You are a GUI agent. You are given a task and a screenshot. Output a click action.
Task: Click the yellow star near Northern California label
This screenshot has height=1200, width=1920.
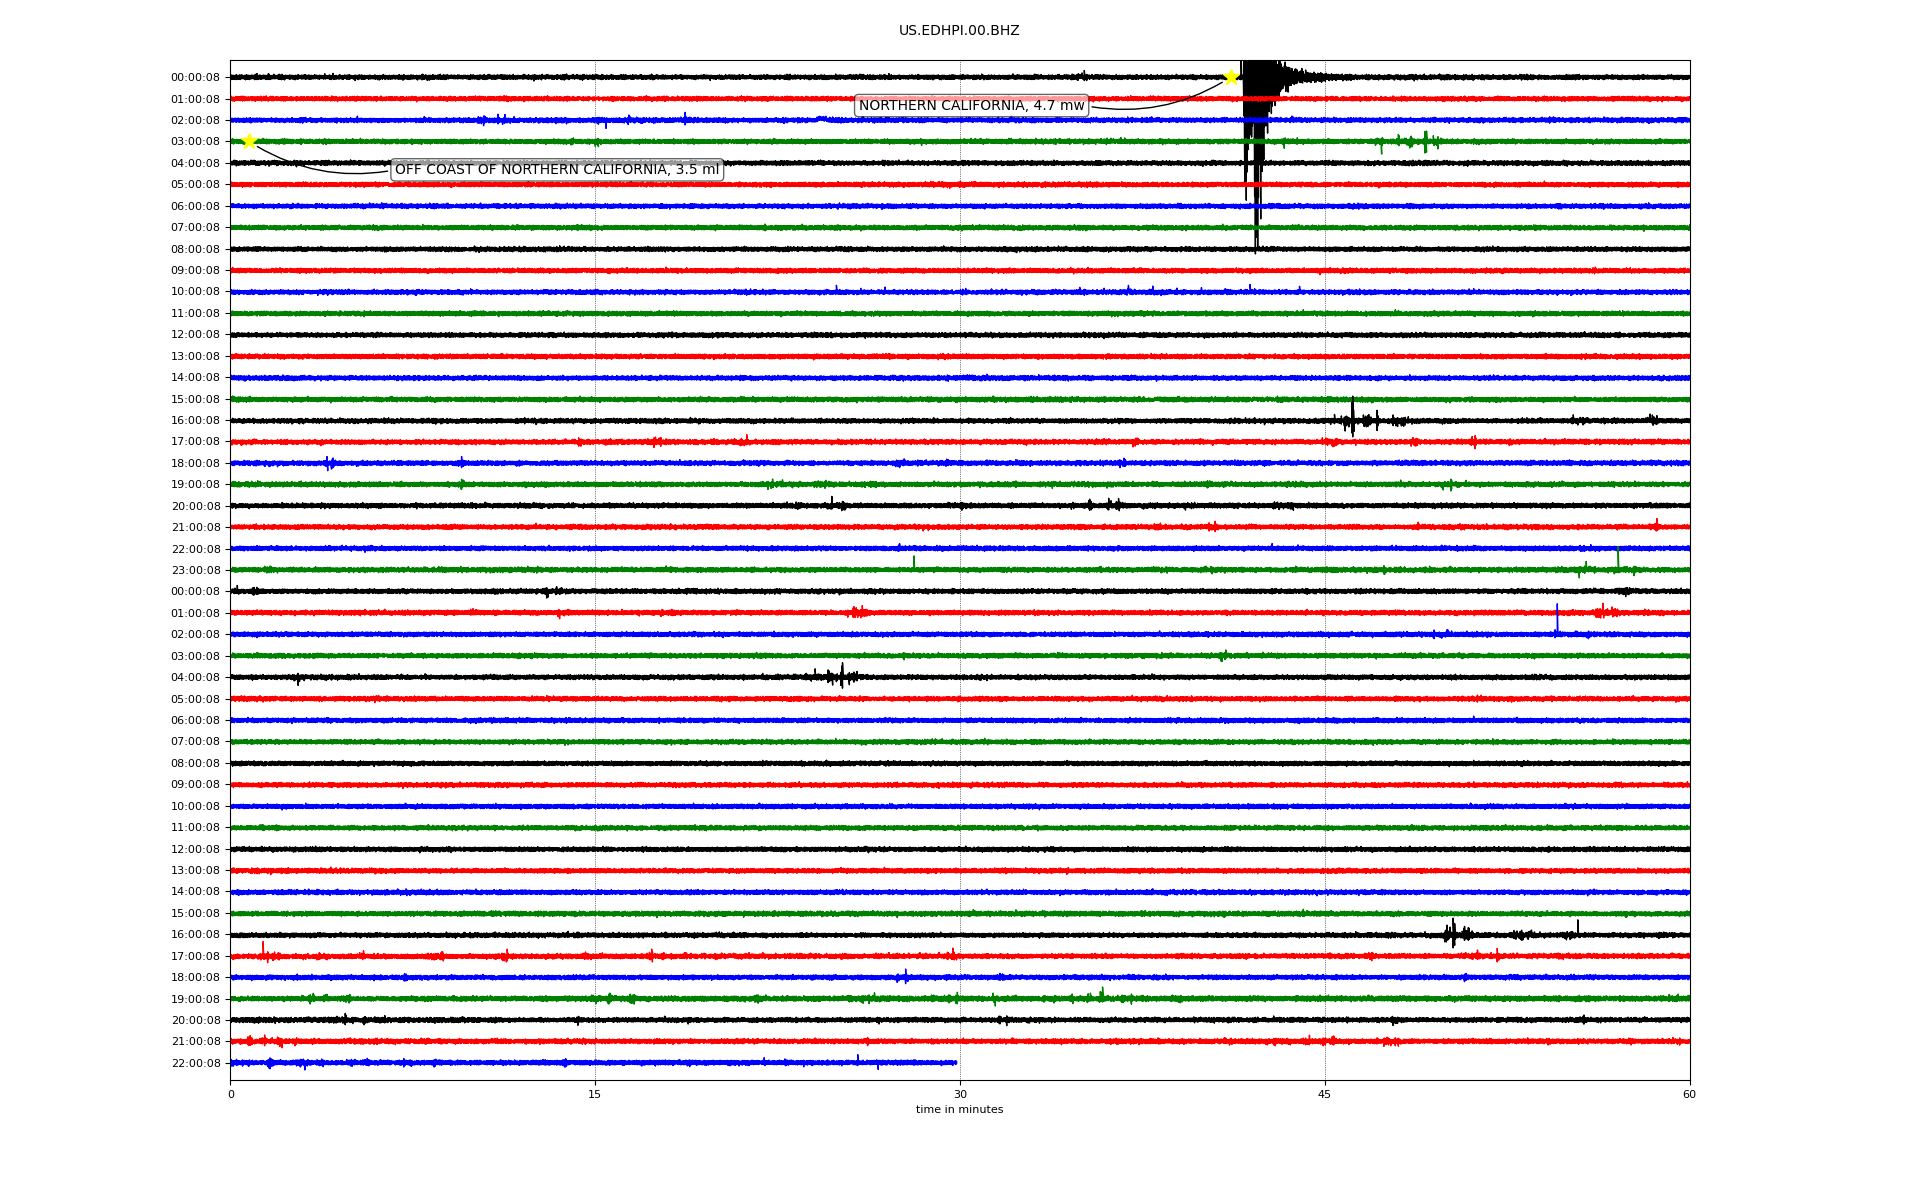click(x=1231, y=78)
